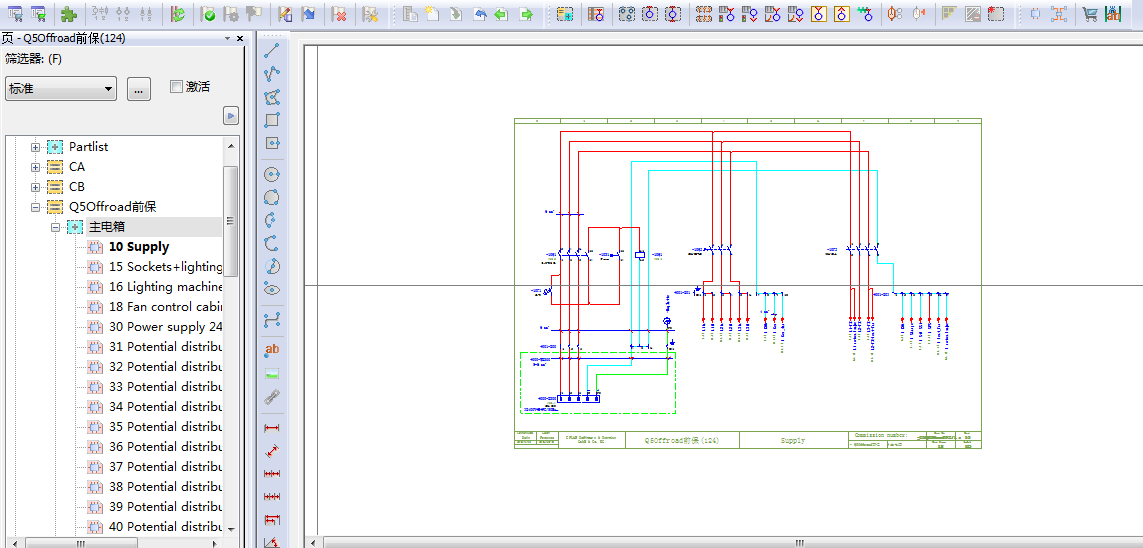The width and height of the screenshot is (1143, 548).
Task: Insert an image with the picture tool
Action: pos(272,373)
